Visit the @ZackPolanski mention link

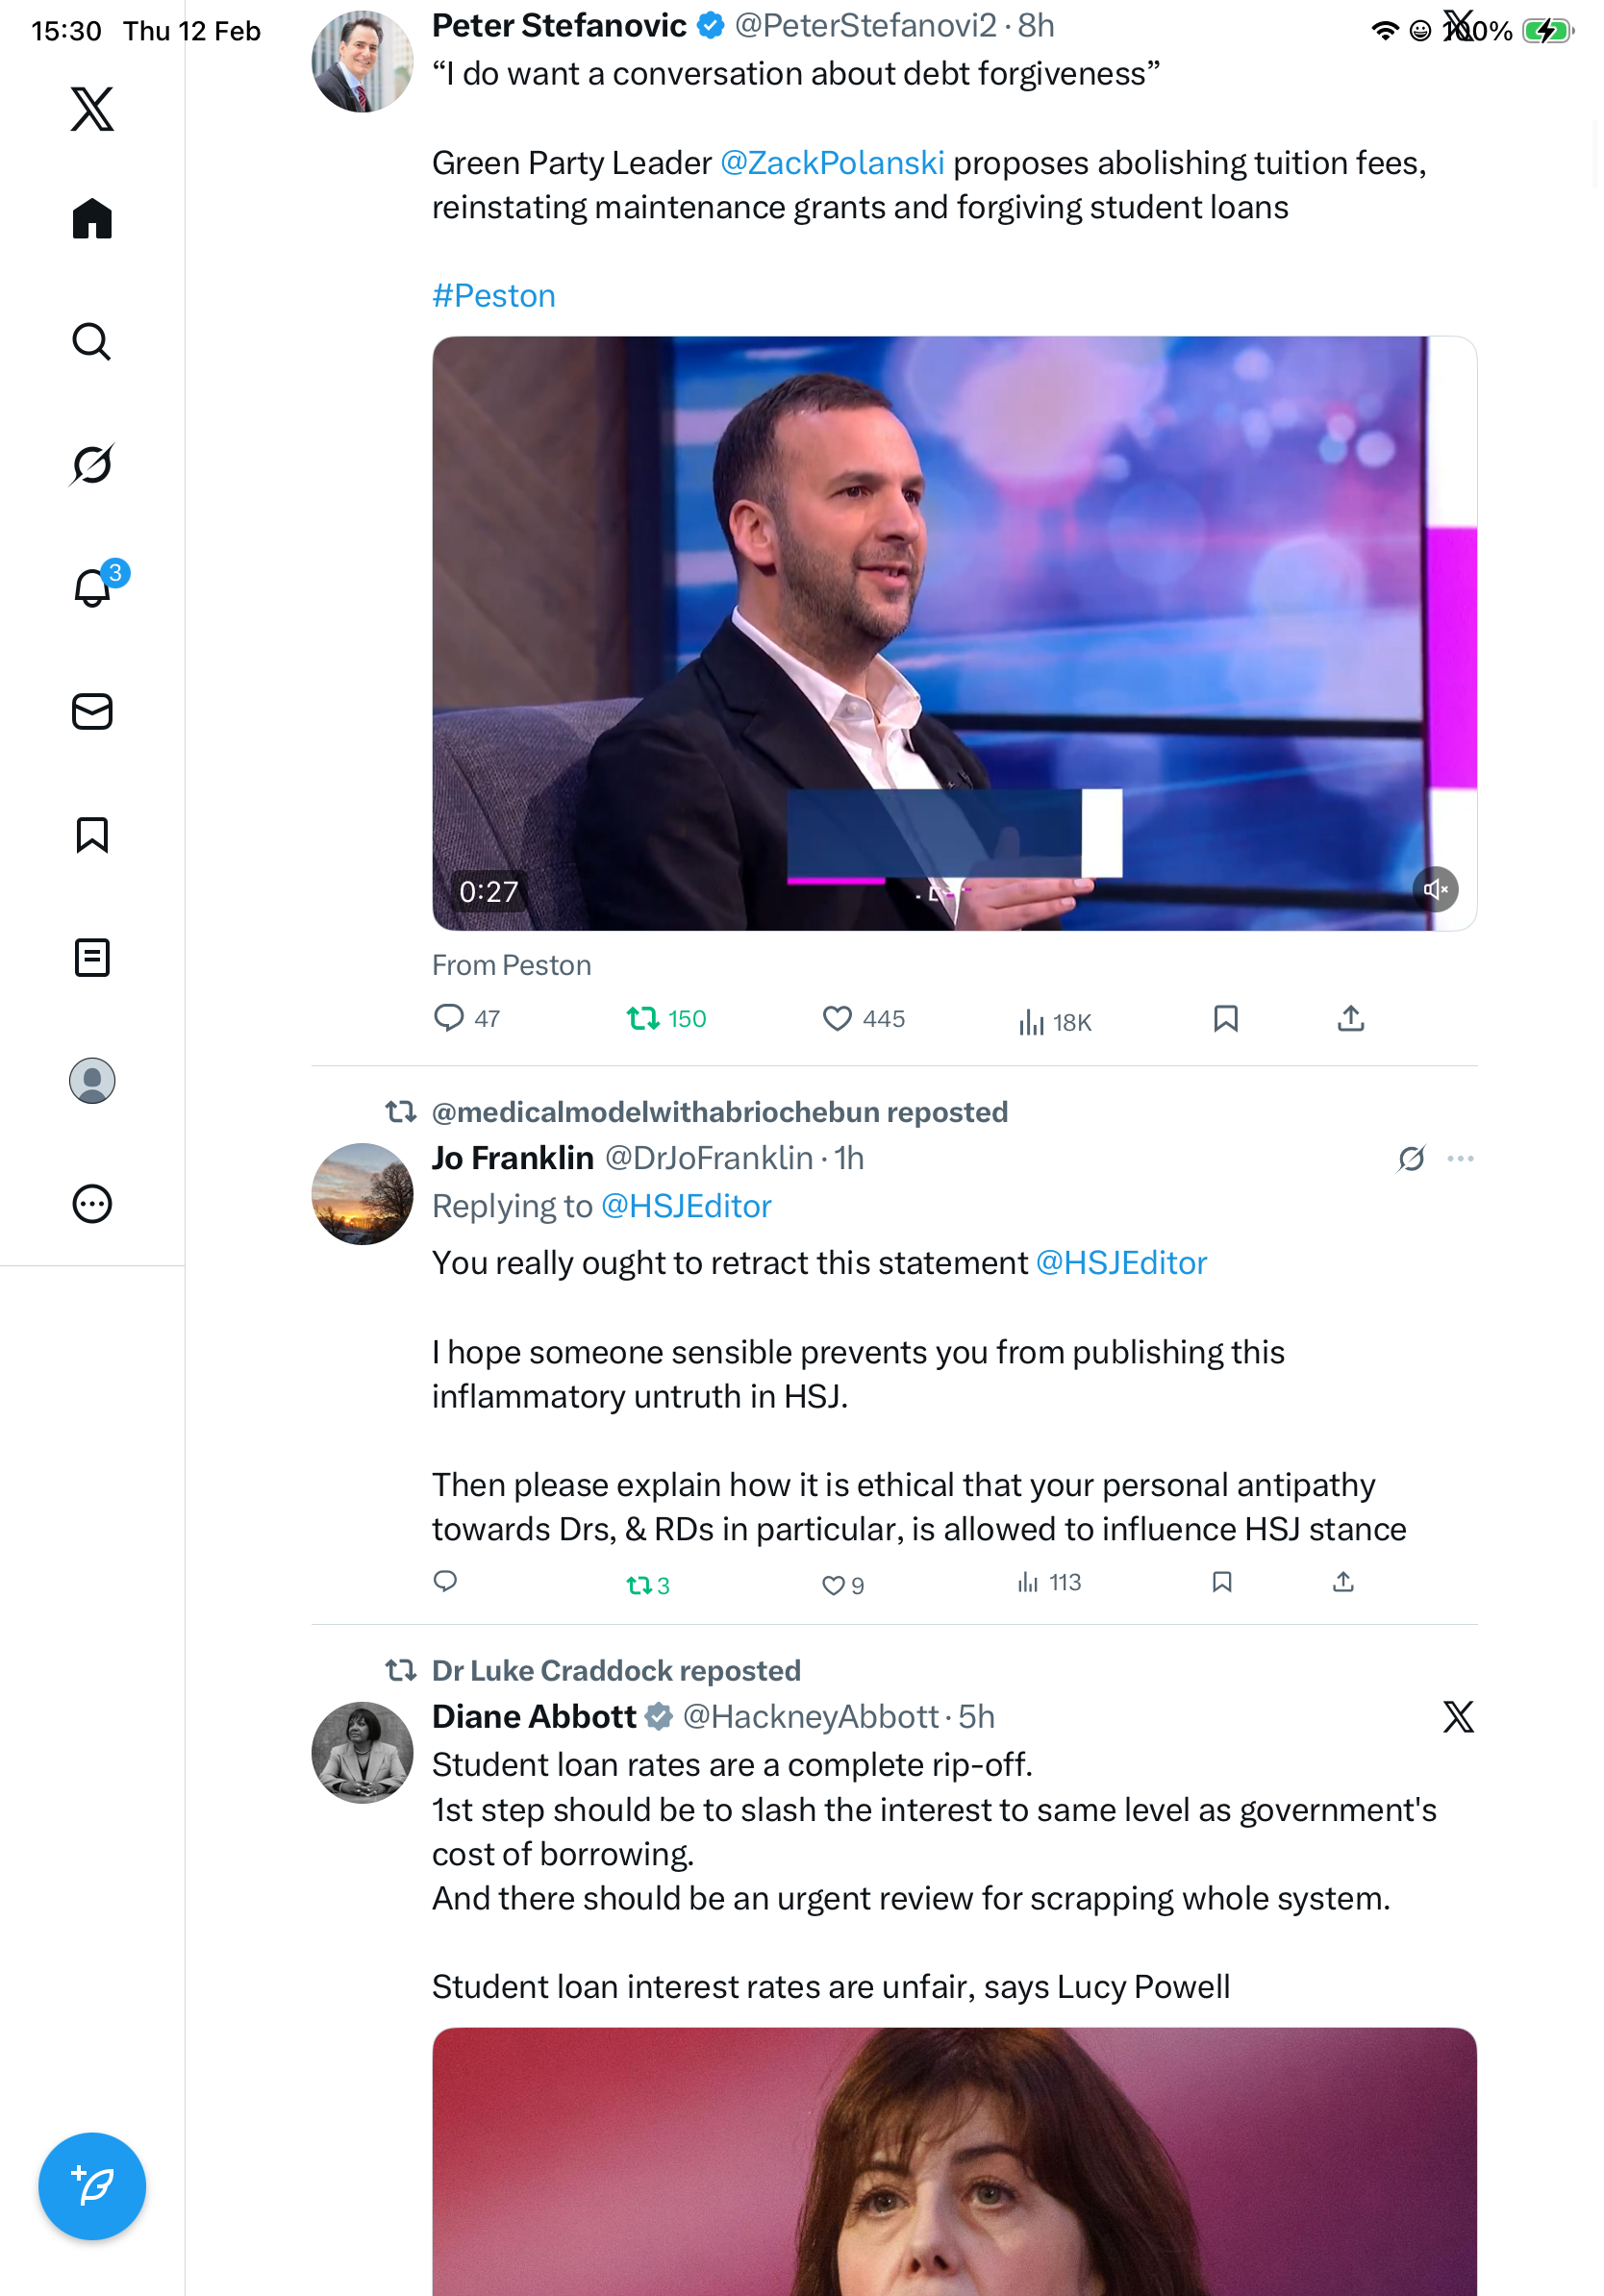(x=832, y=163)
